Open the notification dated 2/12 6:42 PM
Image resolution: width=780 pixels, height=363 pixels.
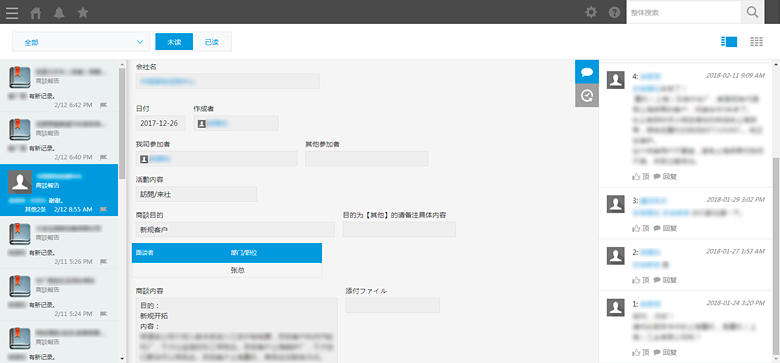click(59, 86)
